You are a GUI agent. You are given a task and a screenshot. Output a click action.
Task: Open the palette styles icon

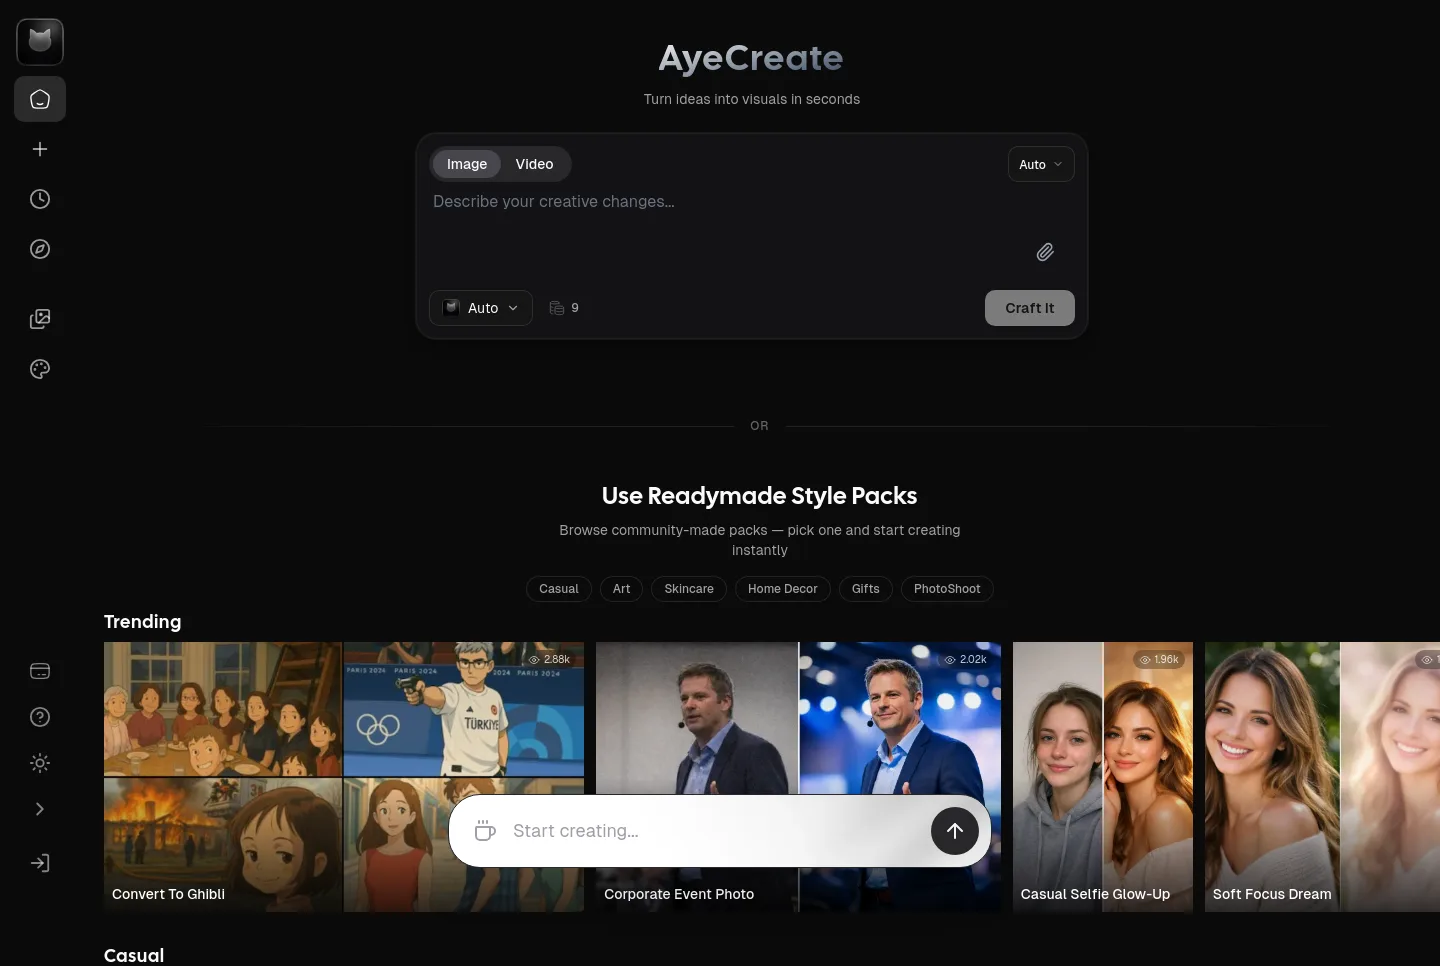tap(40, 369)
